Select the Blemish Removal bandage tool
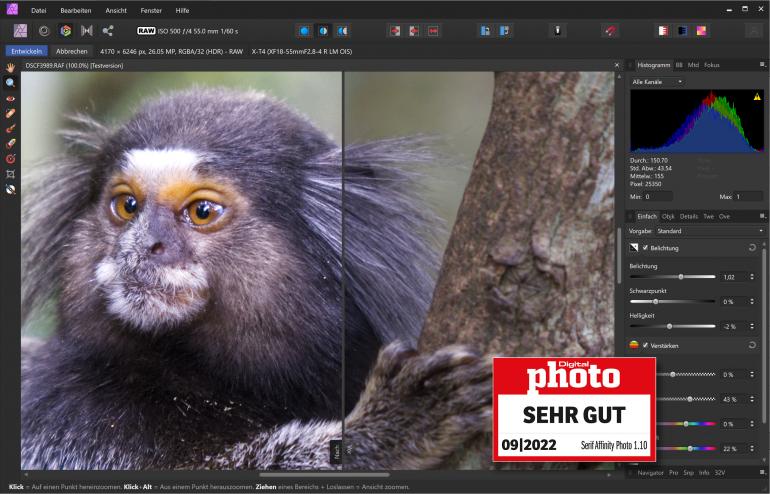 (10, 113)
